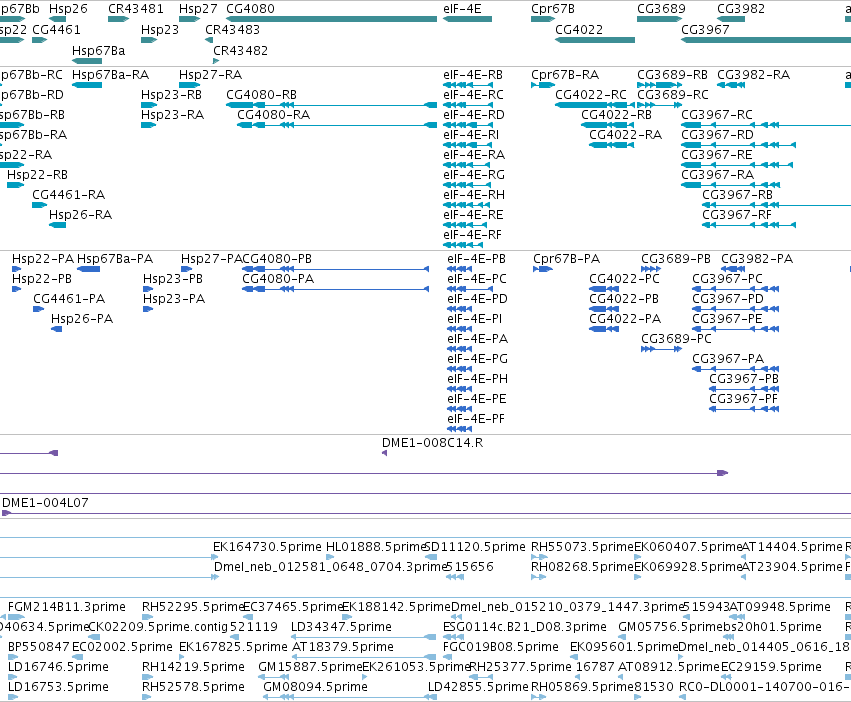Click the CG4461-RA transcript label
The image size is (851, 702).
(69, 194)
